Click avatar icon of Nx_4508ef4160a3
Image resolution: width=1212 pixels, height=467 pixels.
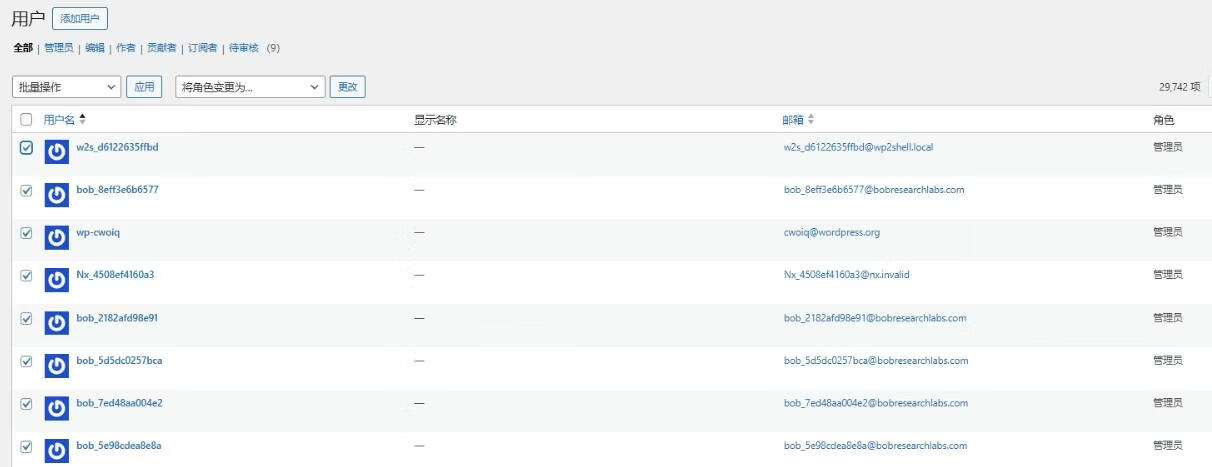(57, 280)
